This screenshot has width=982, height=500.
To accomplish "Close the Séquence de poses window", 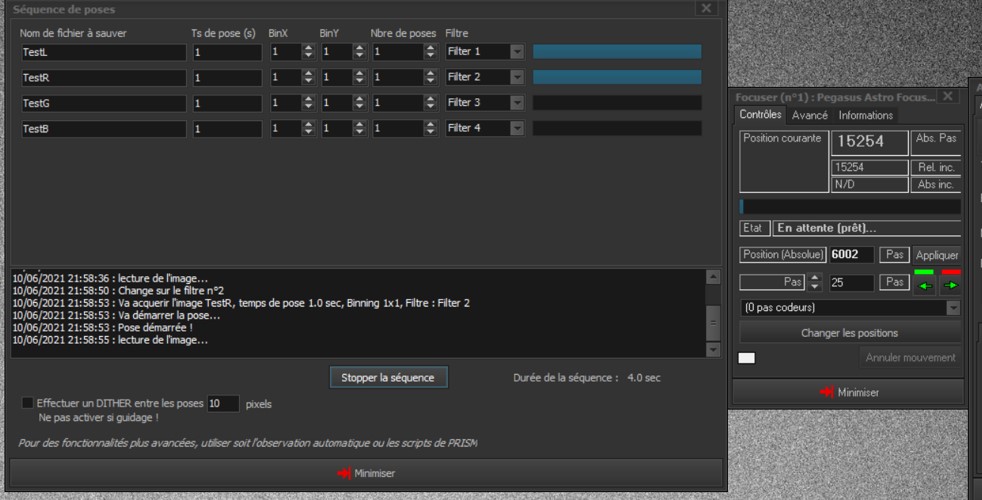I will click(x=706, y=8).
